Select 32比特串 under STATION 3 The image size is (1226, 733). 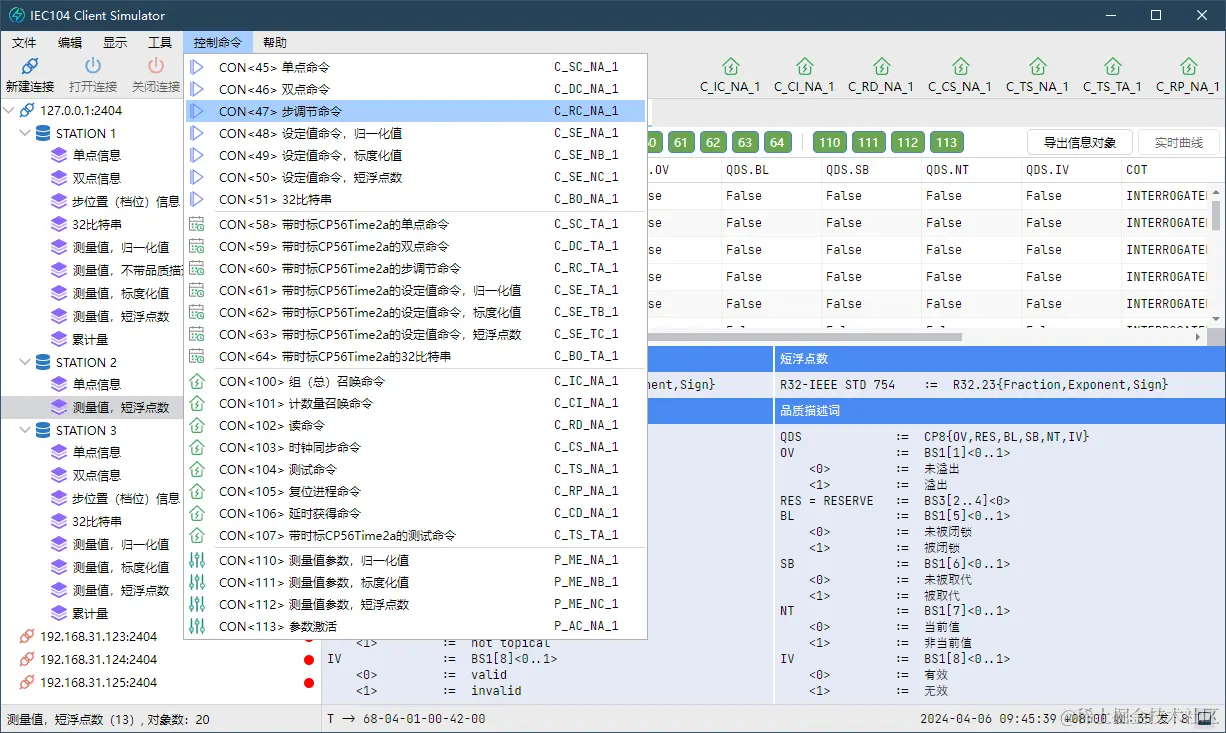tap(97, 521)
